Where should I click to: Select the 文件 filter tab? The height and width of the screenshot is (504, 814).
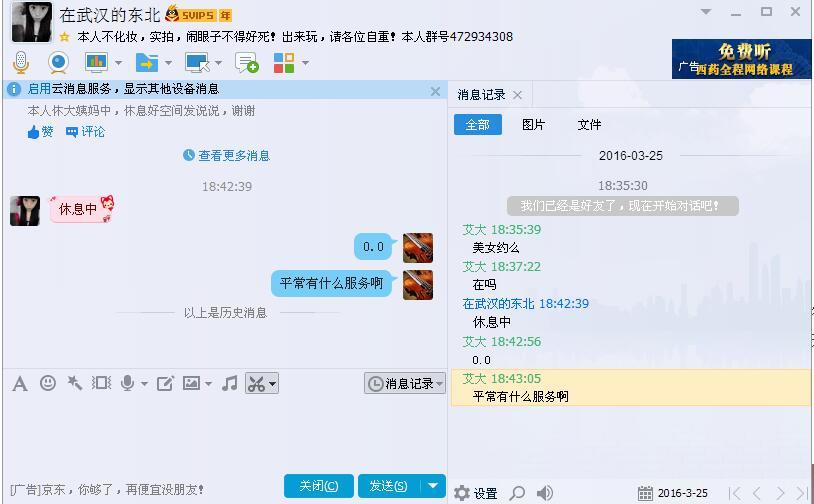[x=589, y=125]
